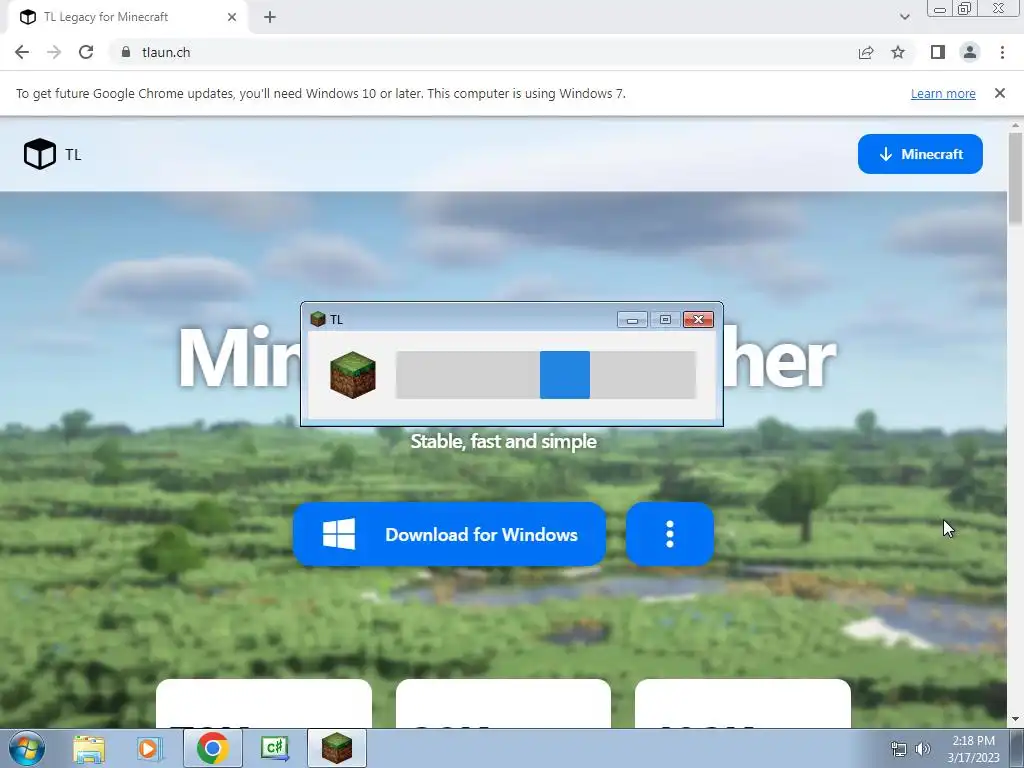Maximize the TL loading window
The width and height of the screenshot is (1024, 768).
[x=665, y=319]
